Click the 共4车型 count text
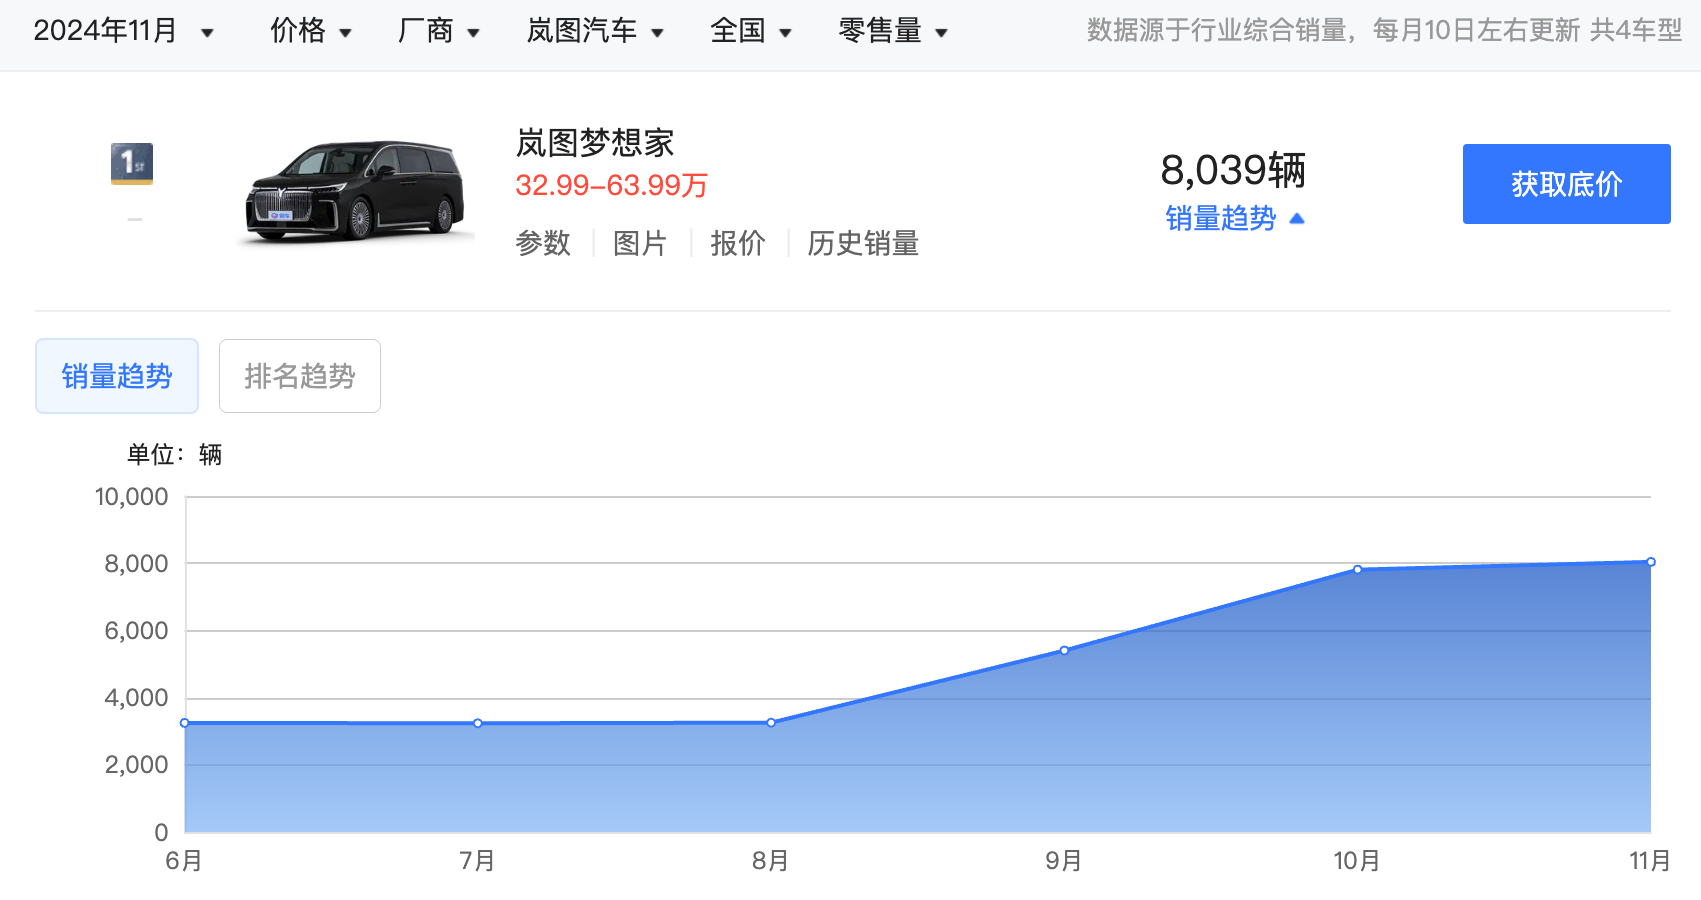Viewport: 1701px width, 900px height. coord(1636,31)
